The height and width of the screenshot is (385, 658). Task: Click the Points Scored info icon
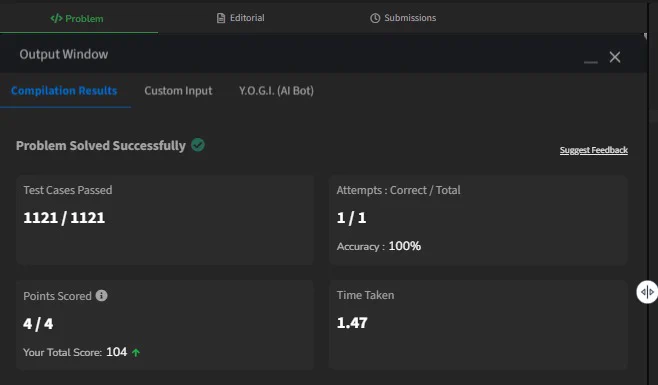pyautogui.click(x=102, y=296)
